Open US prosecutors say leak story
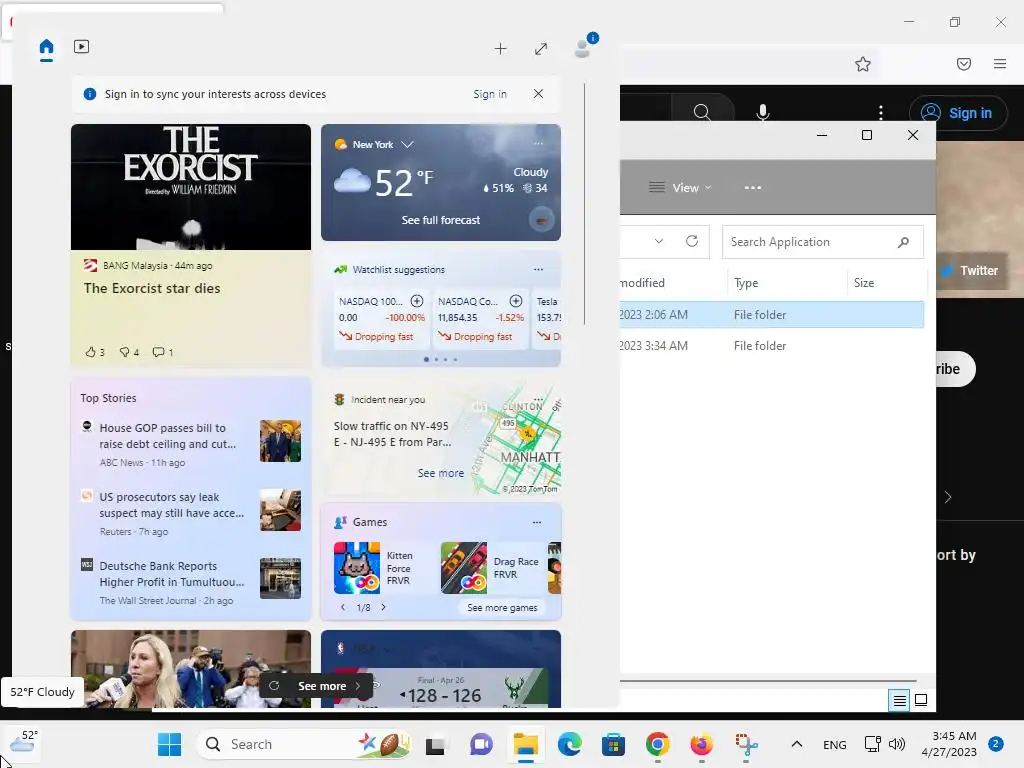Screen dimensions: 1024x768 (x=191, y=514)
